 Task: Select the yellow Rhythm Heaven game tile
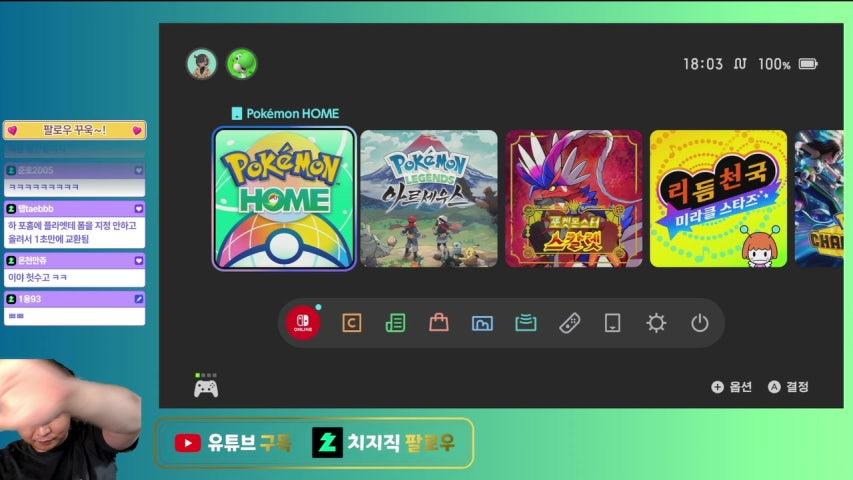tap(719, 199)
